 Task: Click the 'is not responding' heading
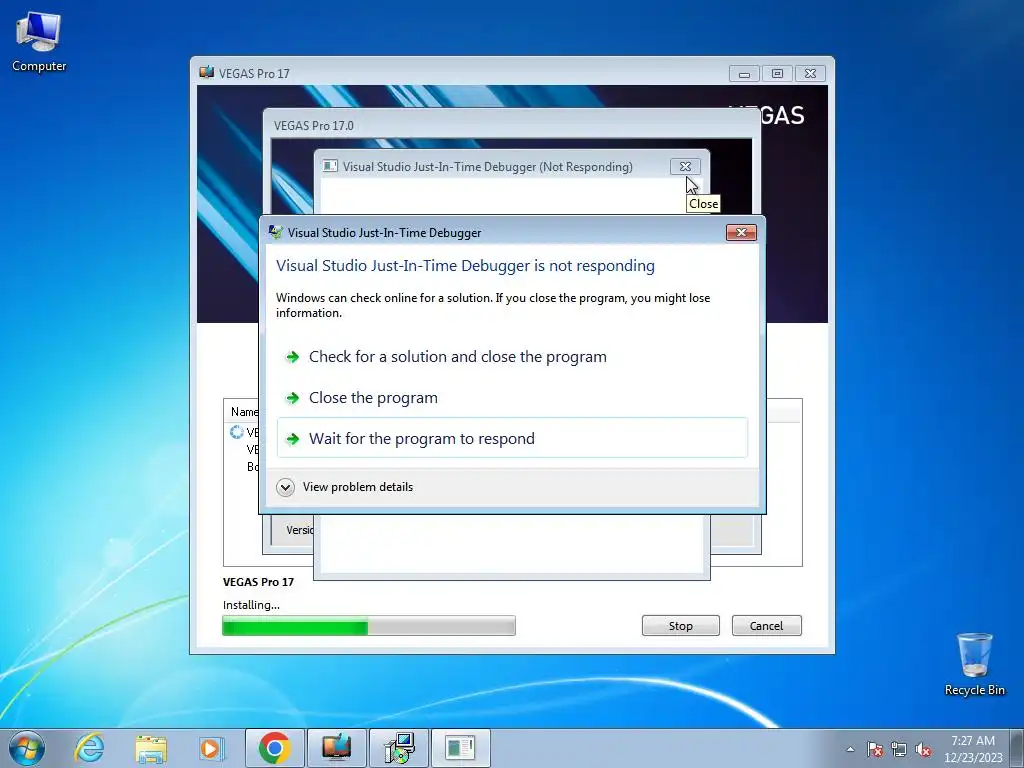pos(465,266)
